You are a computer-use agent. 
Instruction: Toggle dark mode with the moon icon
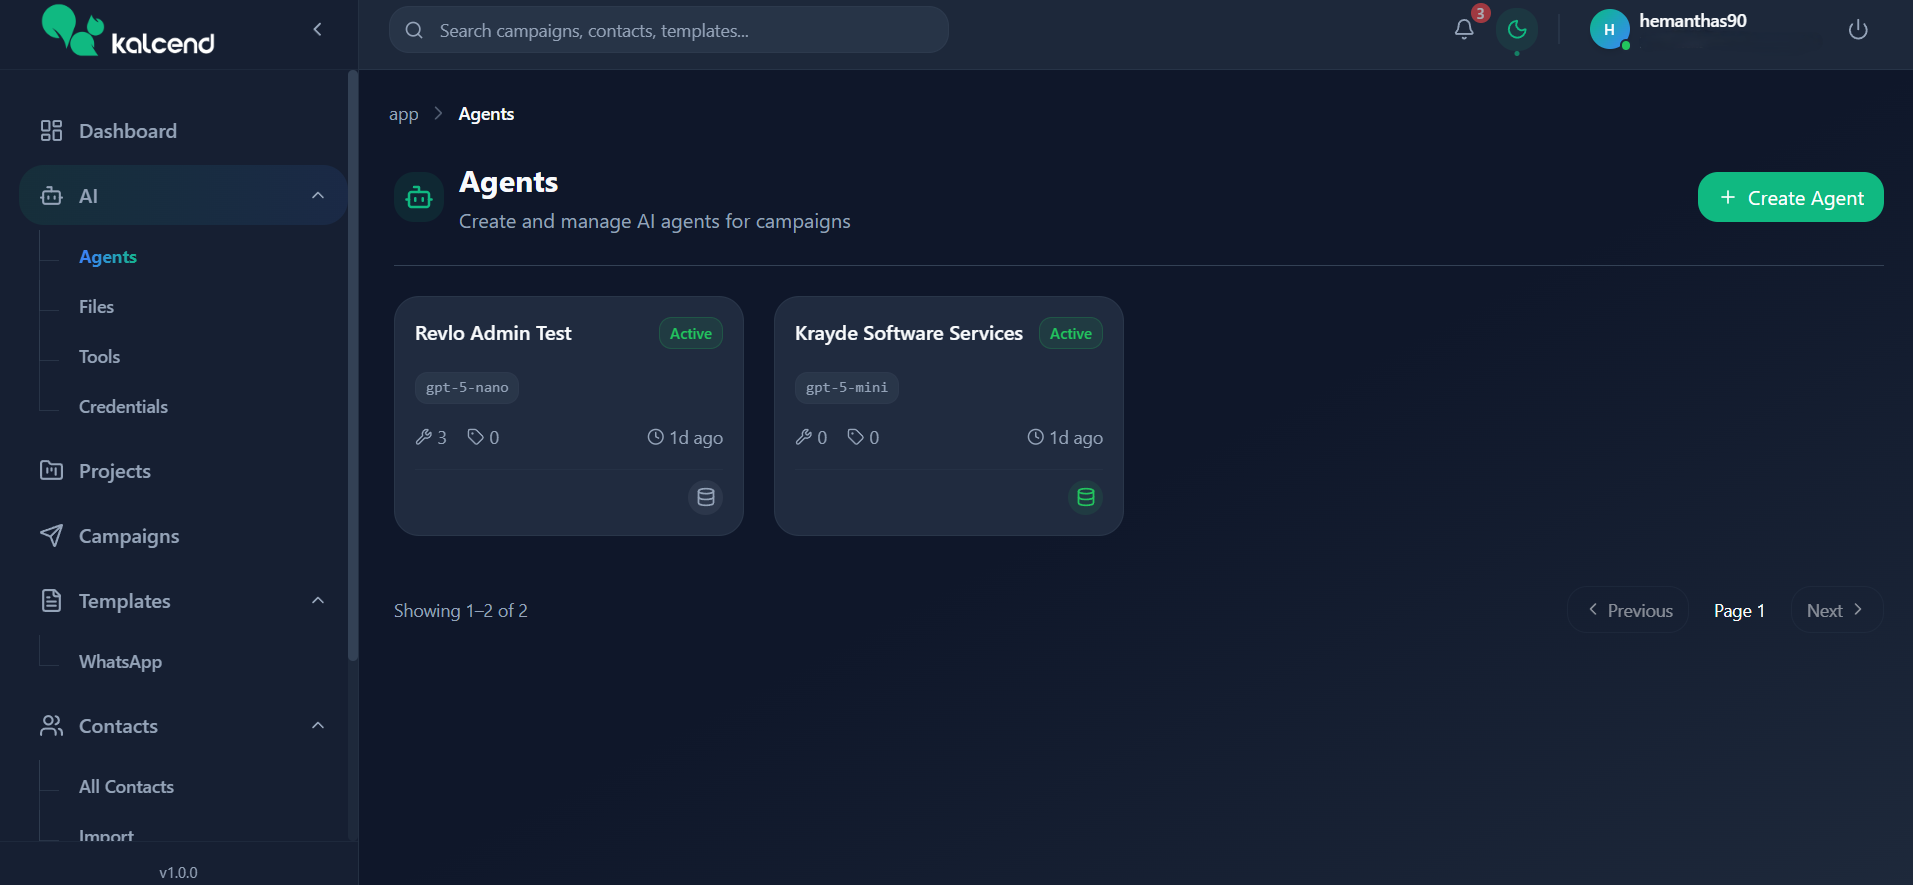pyautogui.click(x=1516, y=30)
